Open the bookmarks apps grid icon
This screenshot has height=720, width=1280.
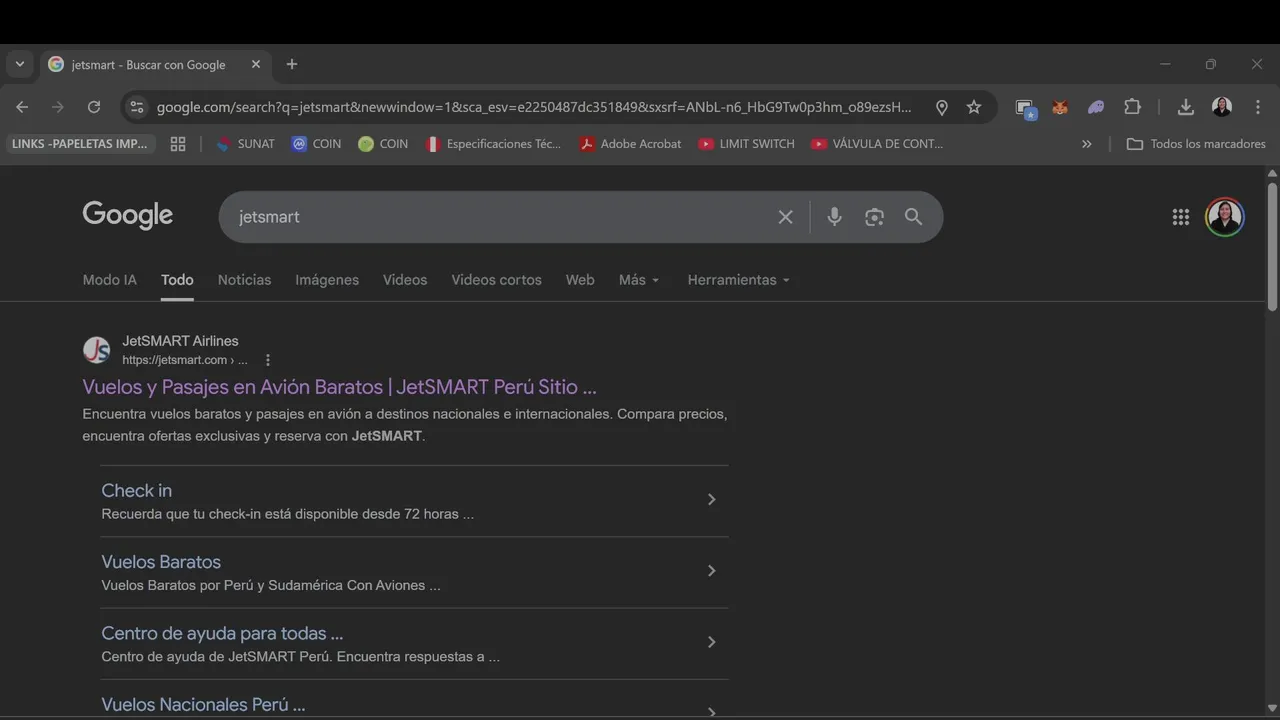(x=178, y=144)
